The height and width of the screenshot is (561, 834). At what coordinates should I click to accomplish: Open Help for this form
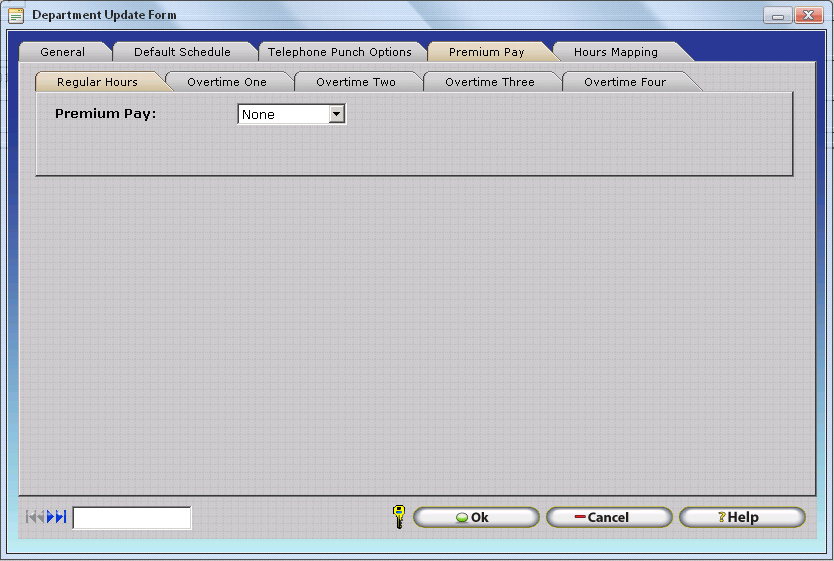click(x=741, y=517)
